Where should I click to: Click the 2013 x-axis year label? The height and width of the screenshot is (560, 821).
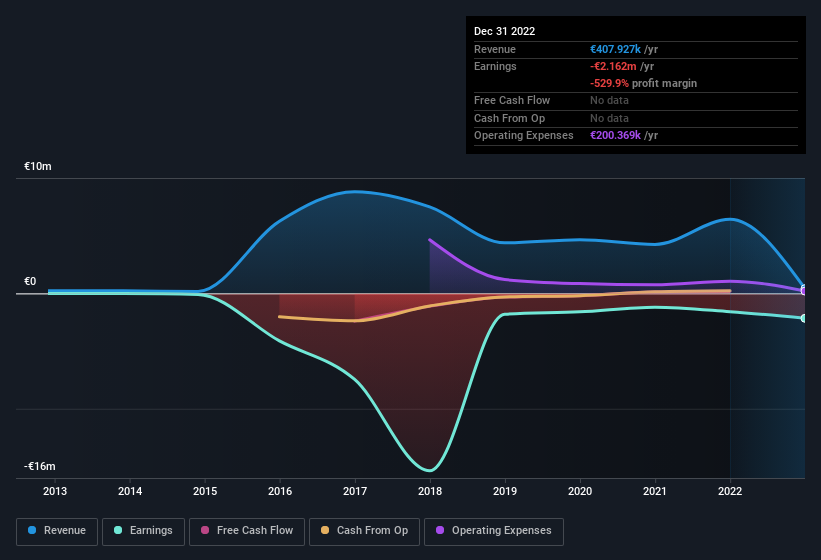coord(55,491)
